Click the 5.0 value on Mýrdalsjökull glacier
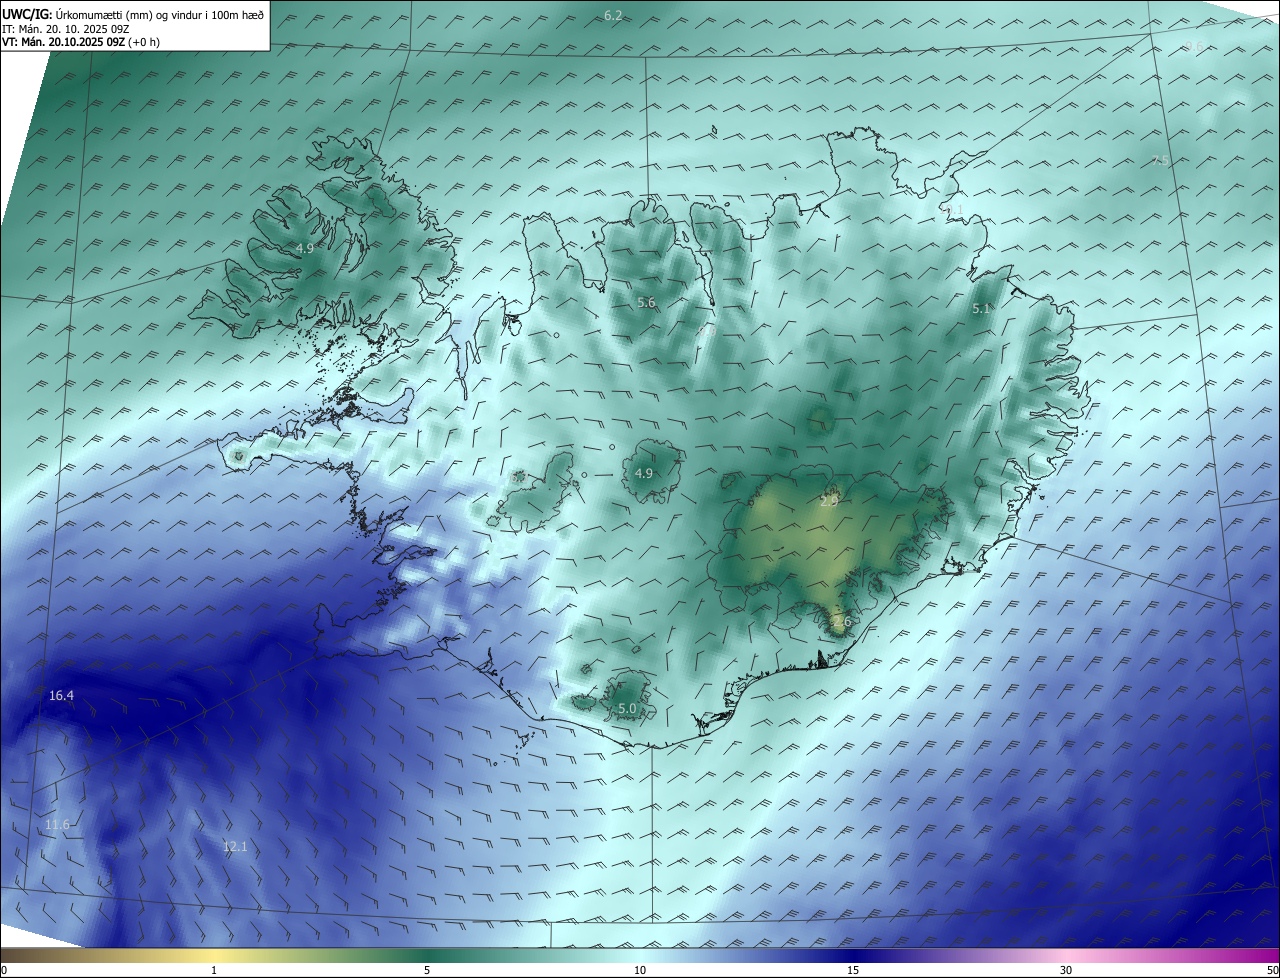 (x=627, y=709)
